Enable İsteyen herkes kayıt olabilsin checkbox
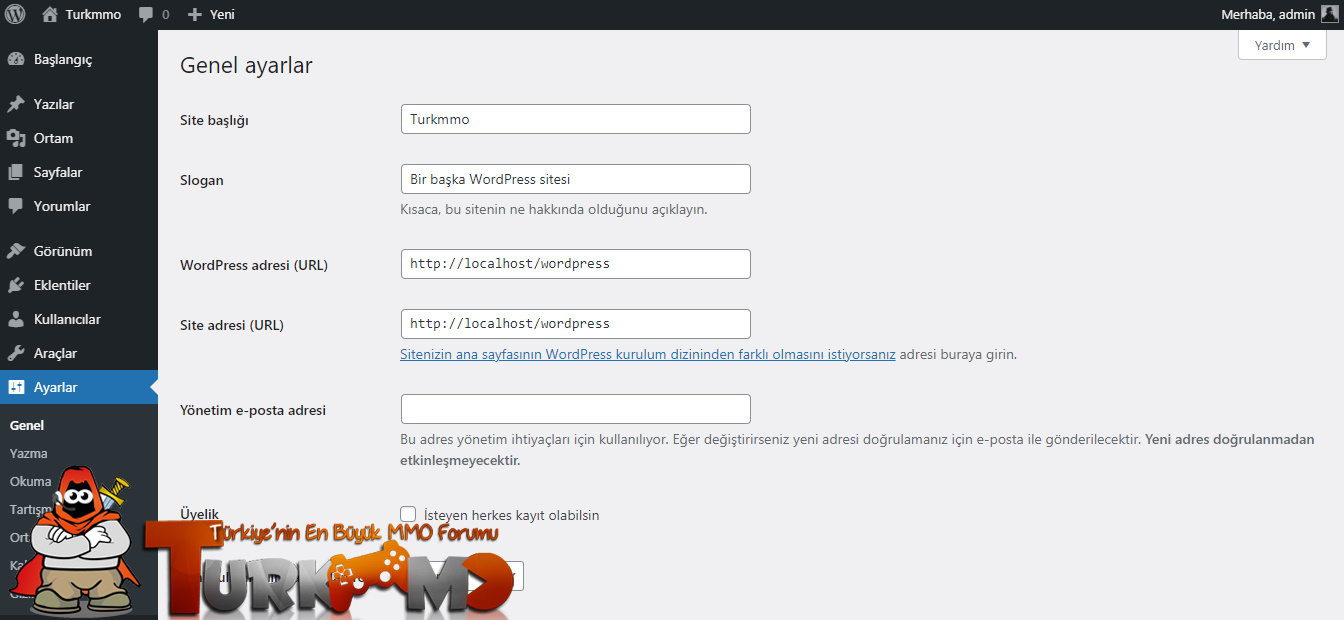Screen dimensions: 1344x620 pos(408,514)
